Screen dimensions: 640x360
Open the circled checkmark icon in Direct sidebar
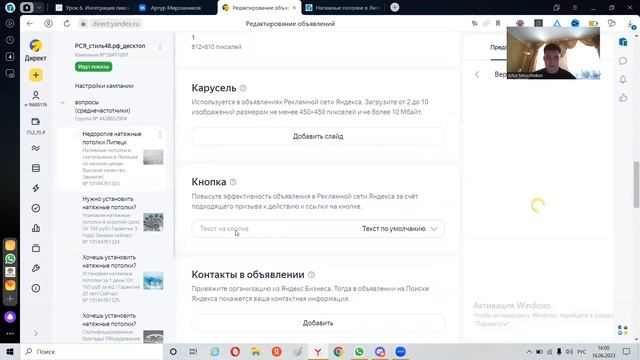pyautogui.click(x=36, y=208)
